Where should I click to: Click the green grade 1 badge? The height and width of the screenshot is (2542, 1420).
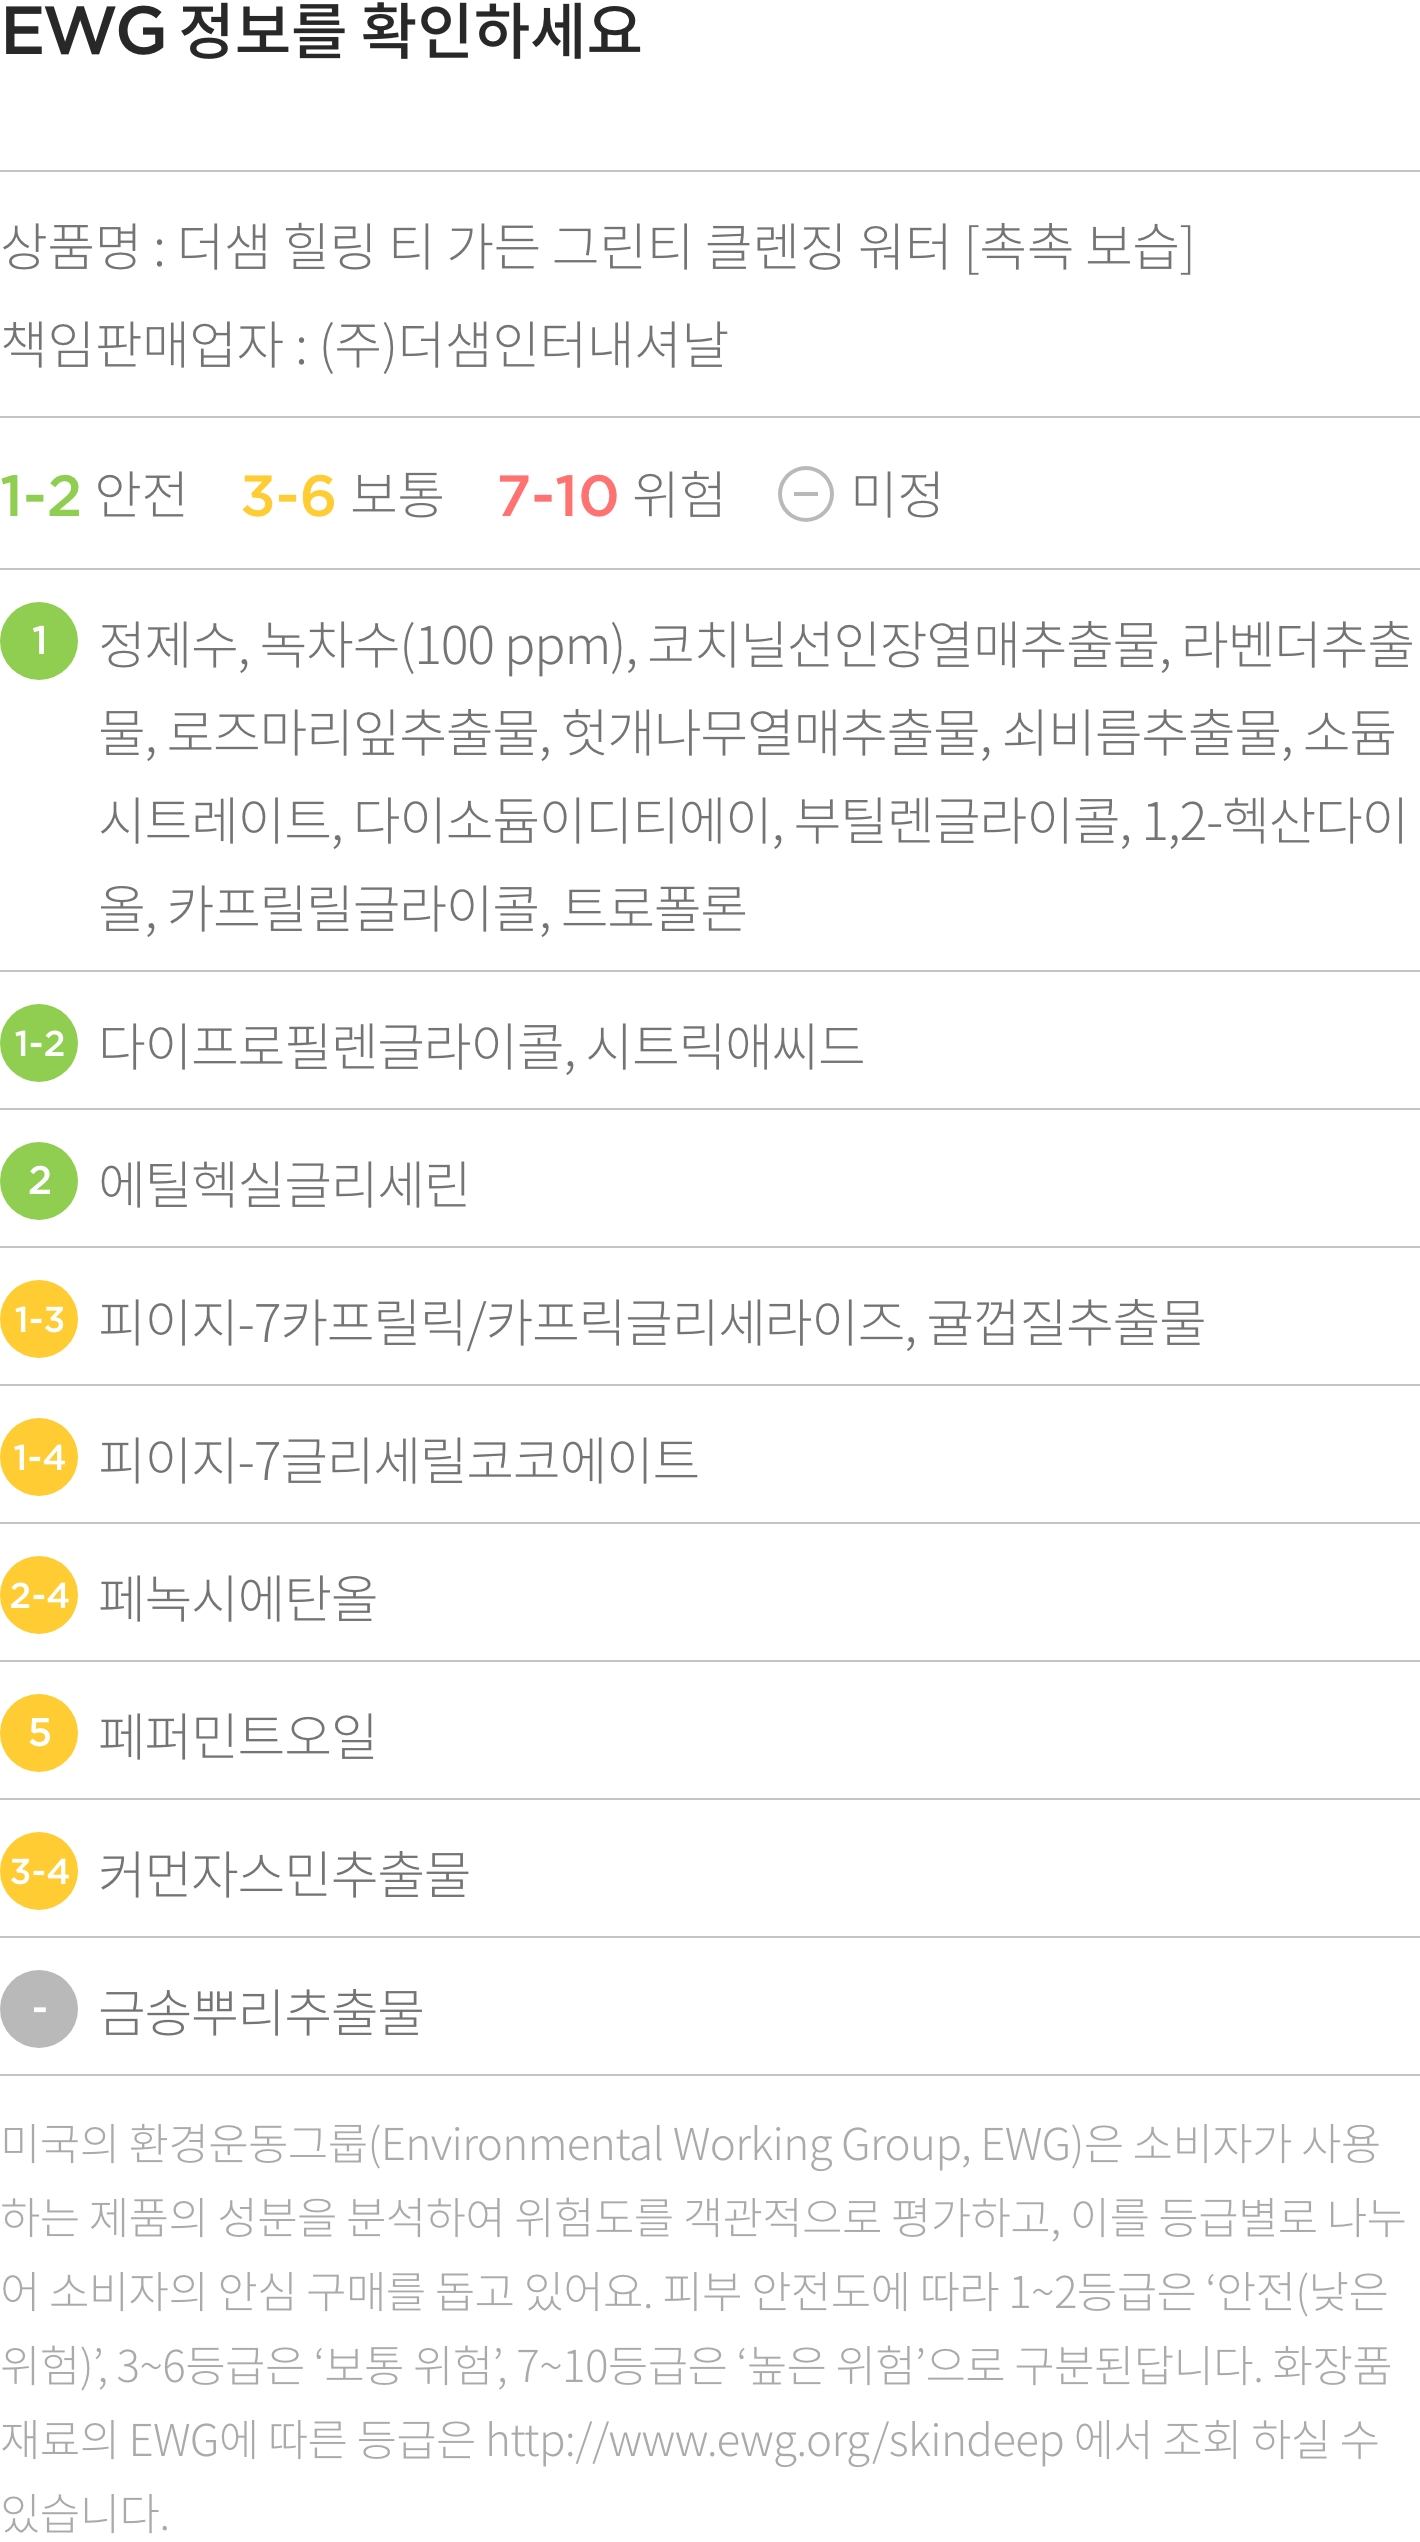pos(39,641)
